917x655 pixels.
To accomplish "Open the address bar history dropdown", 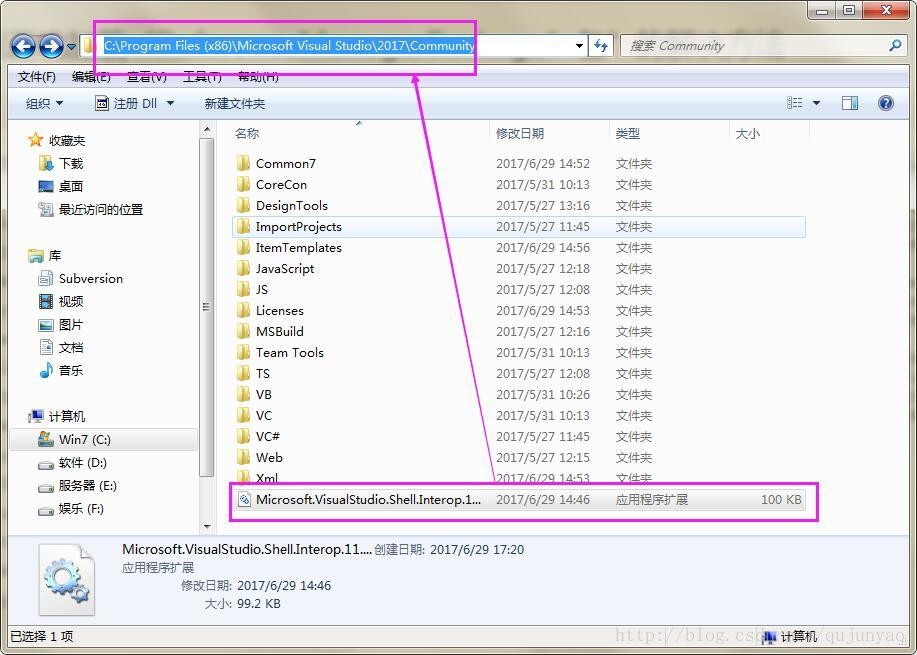I will [x=579, y=46].
